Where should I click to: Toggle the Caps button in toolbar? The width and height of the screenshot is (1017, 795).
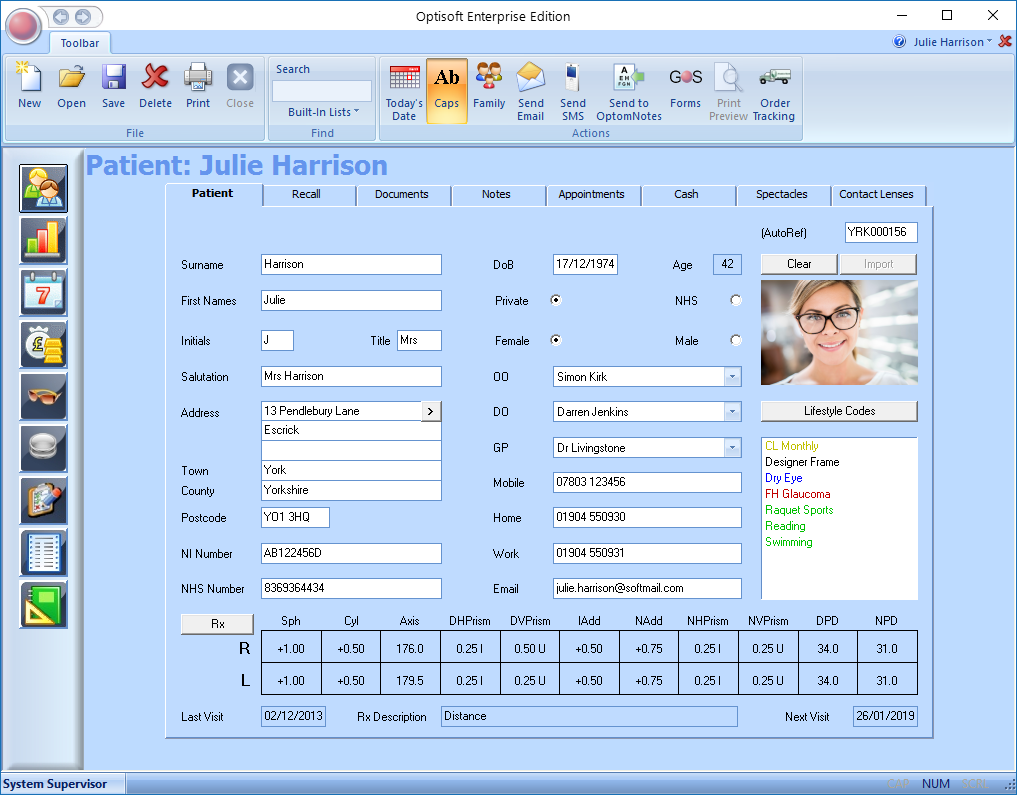[x=447, y=89]
